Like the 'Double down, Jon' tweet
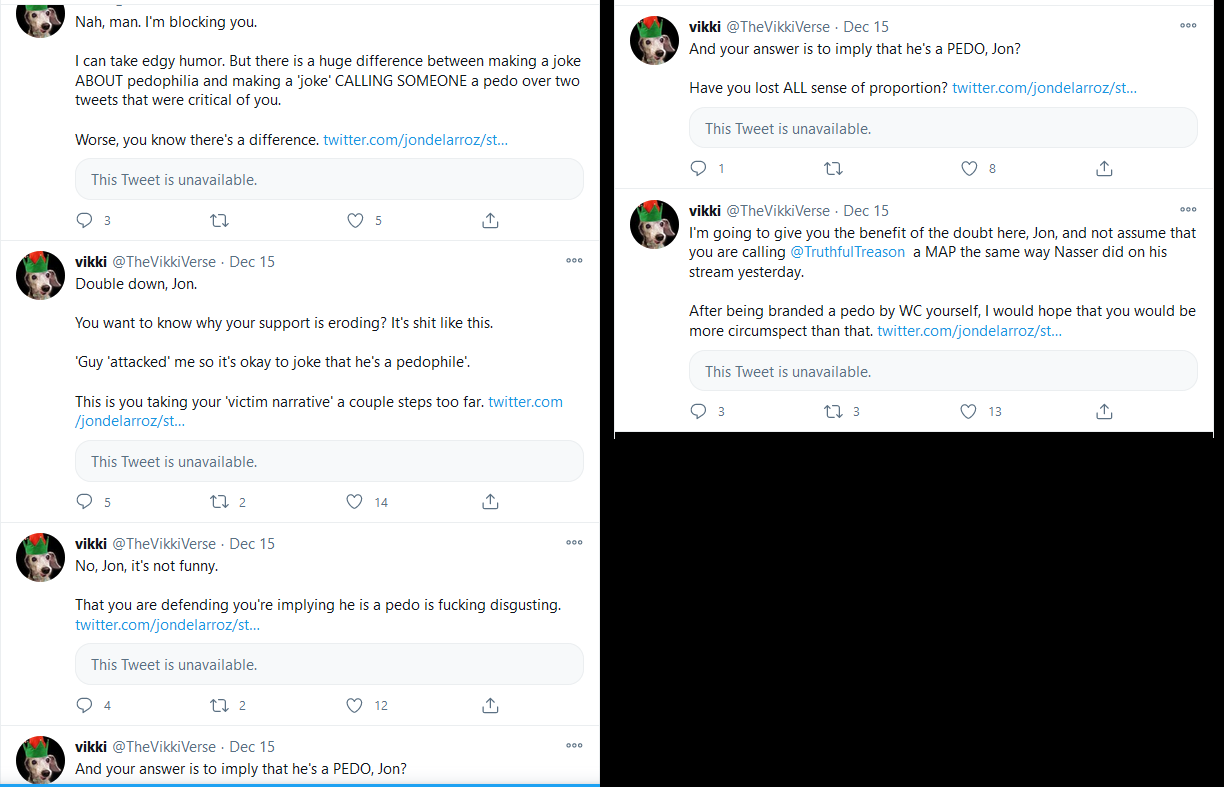The height and width of the screenshot is (787, 1224). [354, 502]
